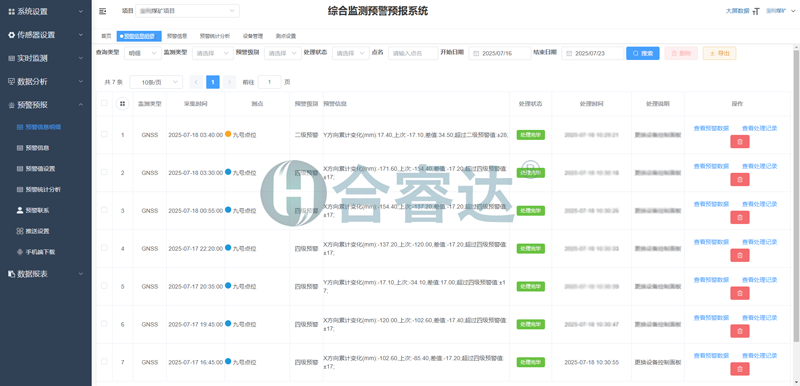Open 查看预警数据 for row 1
Screen dimensions: 800x386
711,128
